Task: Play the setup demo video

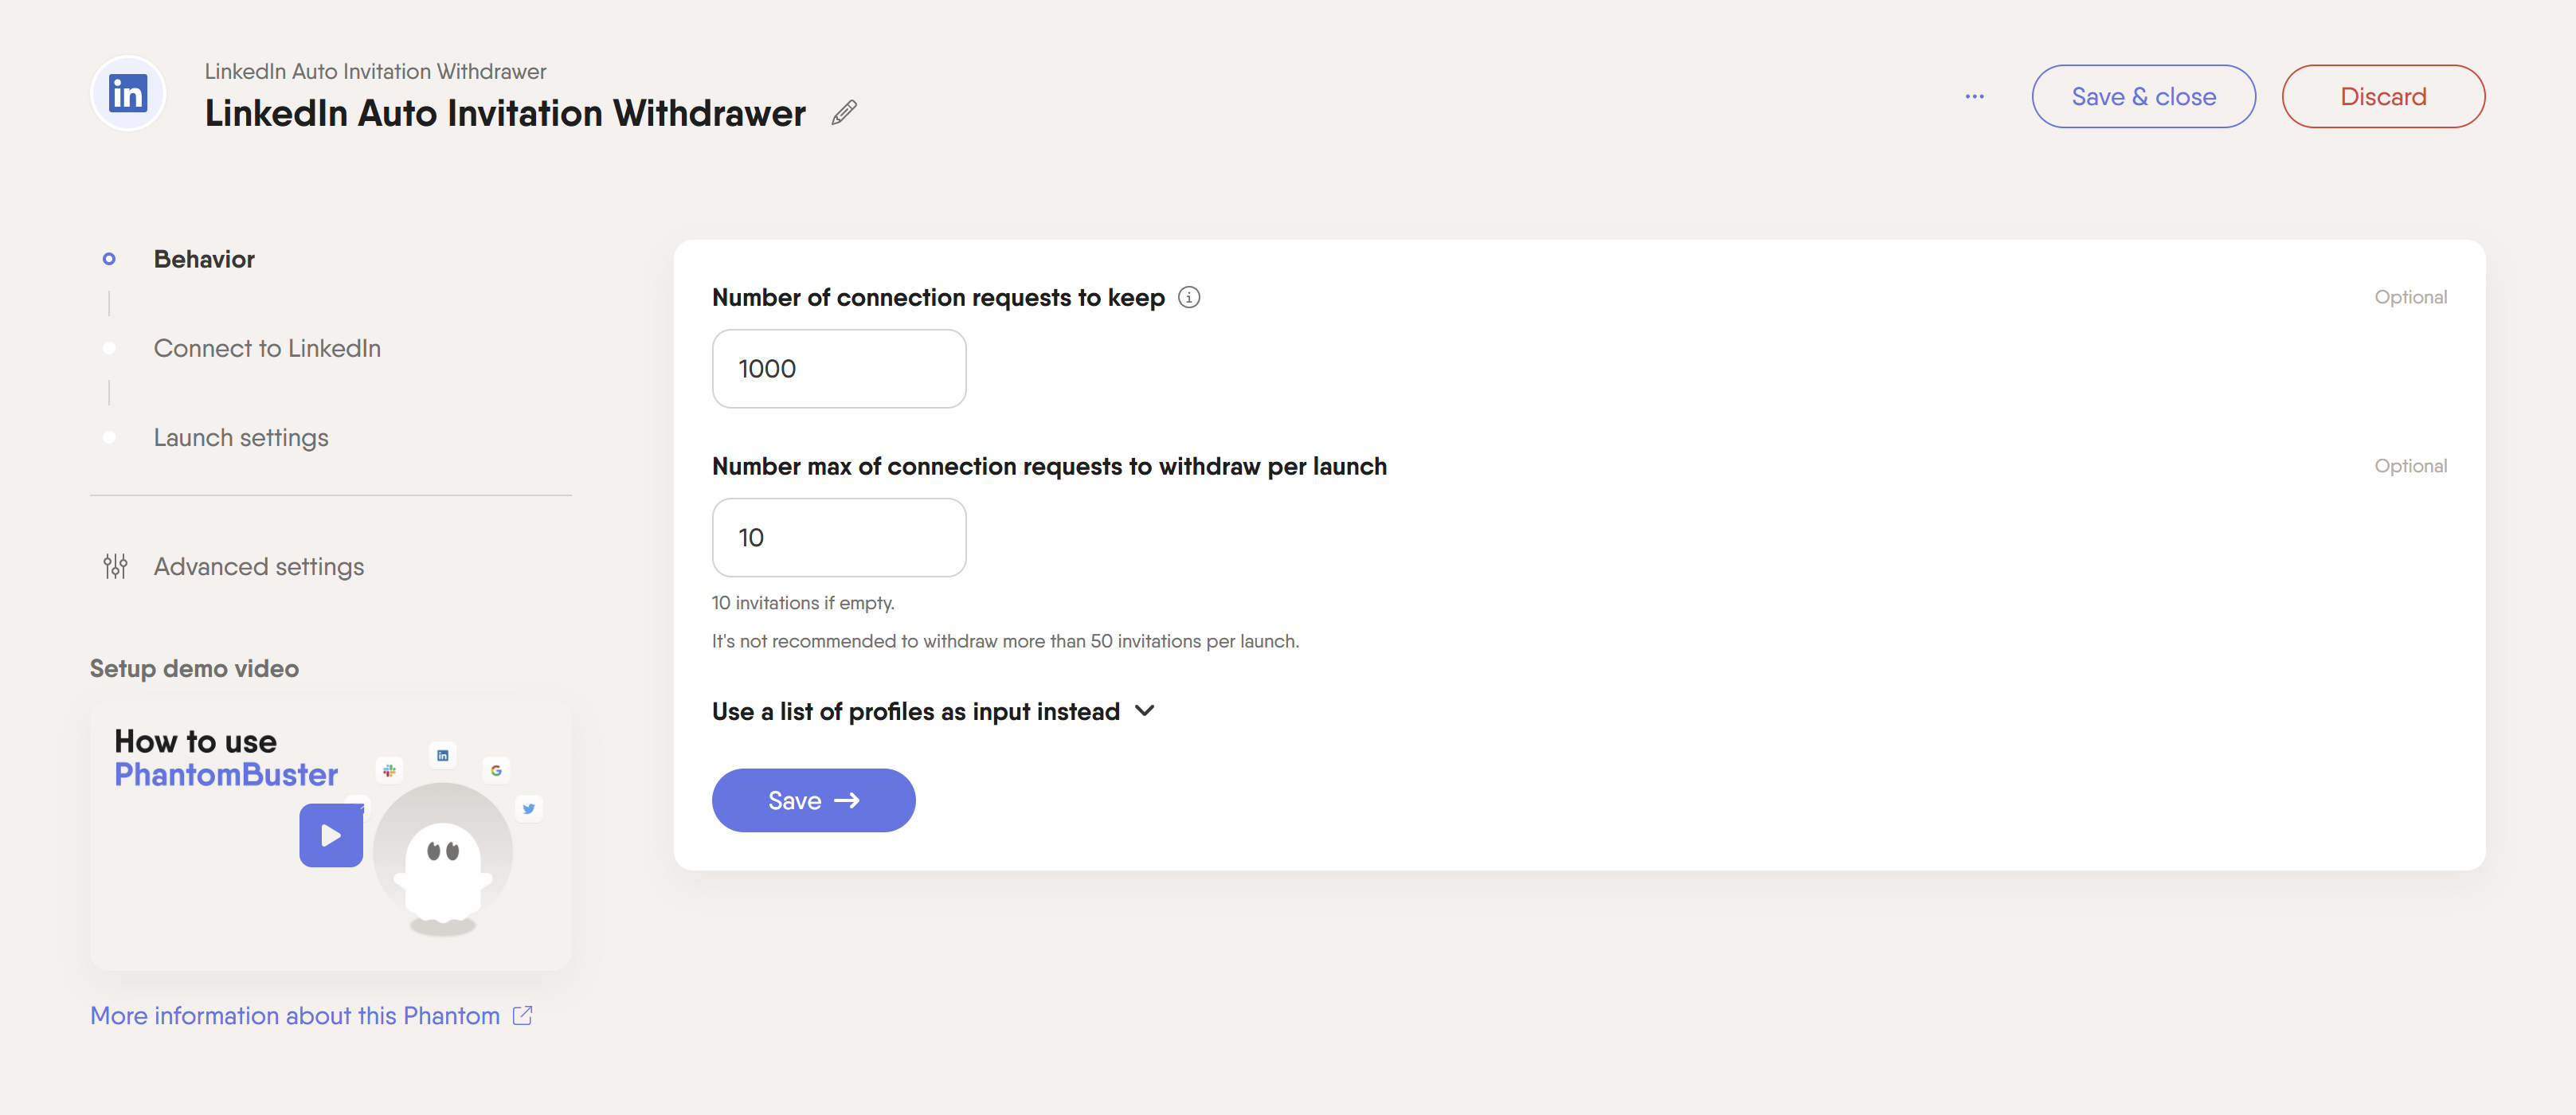Action: (331, 835)
